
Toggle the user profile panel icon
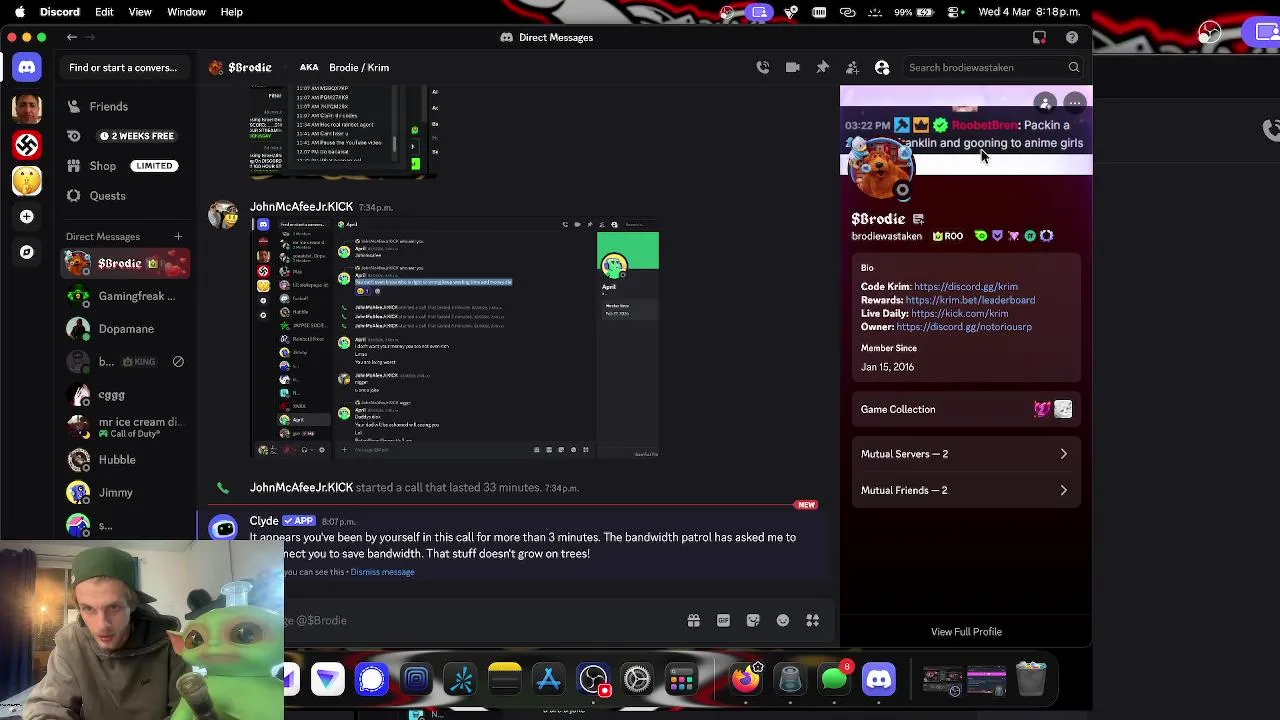coord(882,67)
